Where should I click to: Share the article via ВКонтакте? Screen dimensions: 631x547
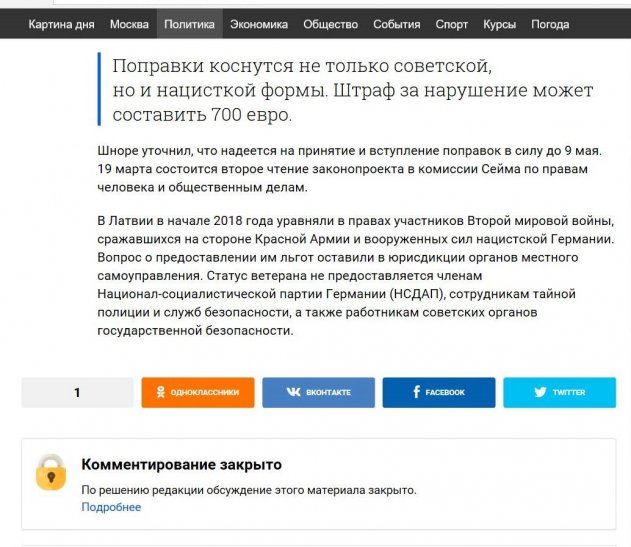(318, 393)
